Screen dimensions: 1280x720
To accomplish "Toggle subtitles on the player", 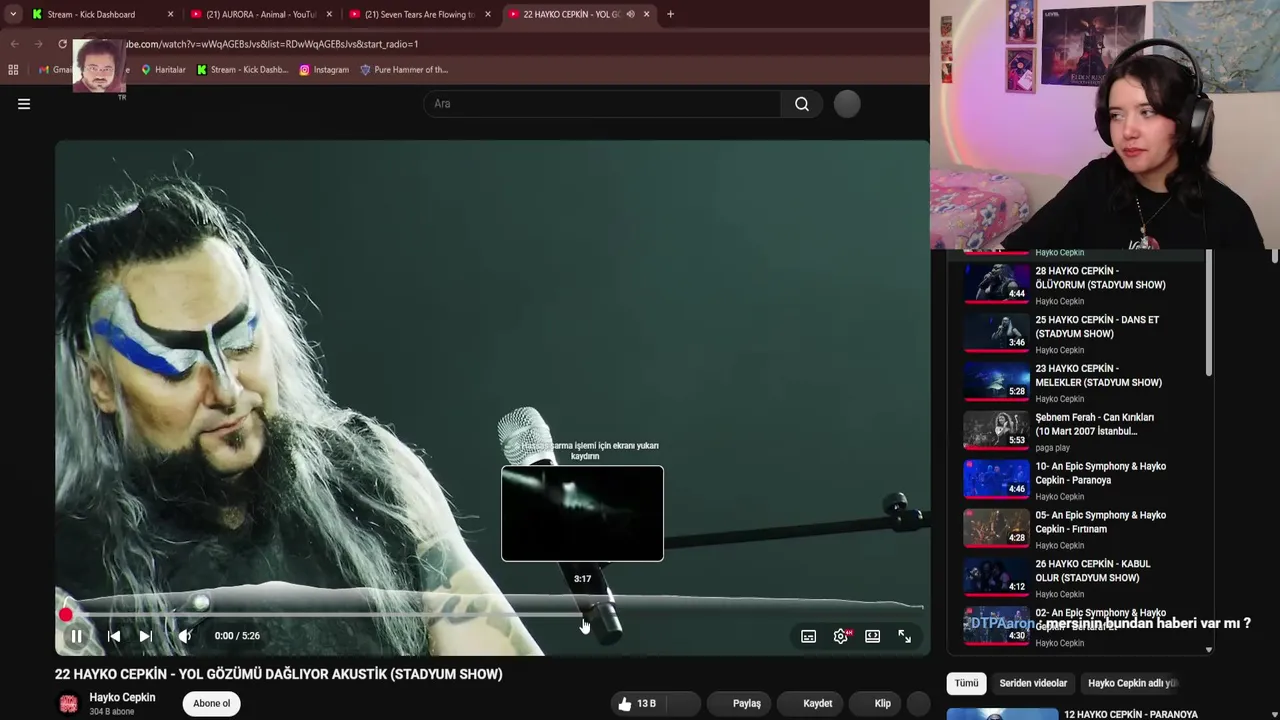I will [x=809, y=636].
